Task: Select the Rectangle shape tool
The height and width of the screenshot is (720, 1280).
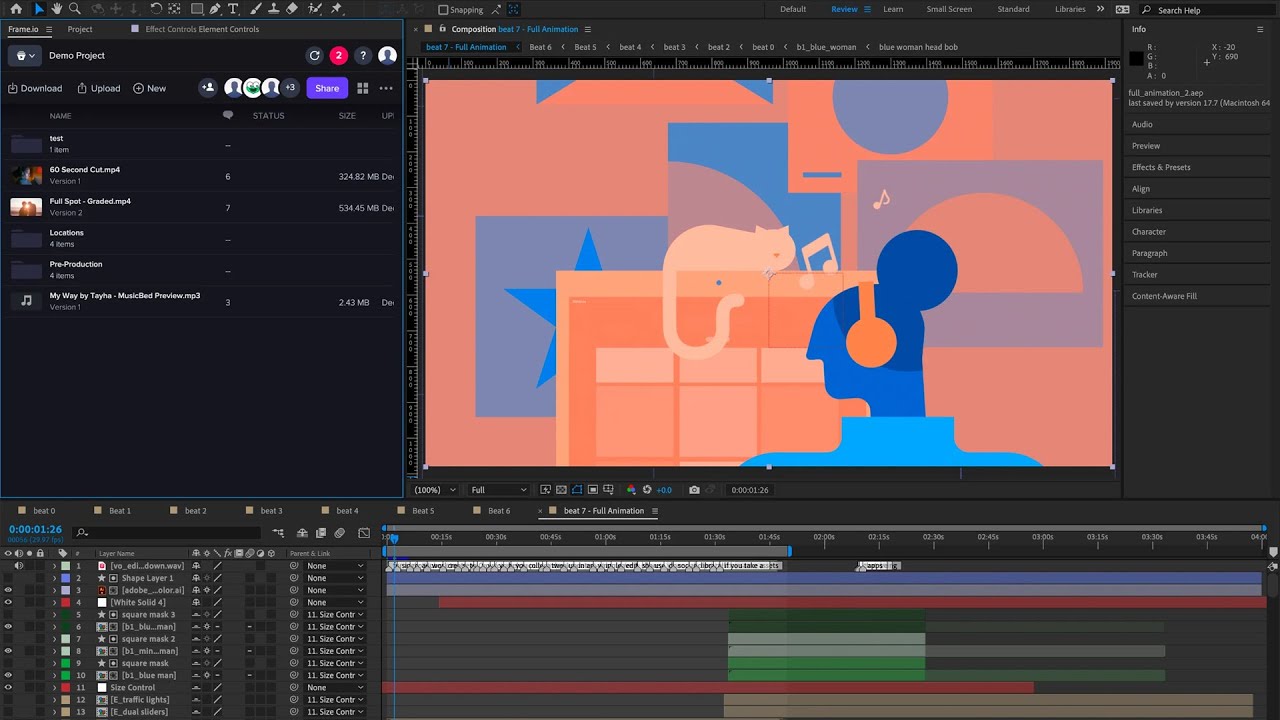Action: [197, 9]
